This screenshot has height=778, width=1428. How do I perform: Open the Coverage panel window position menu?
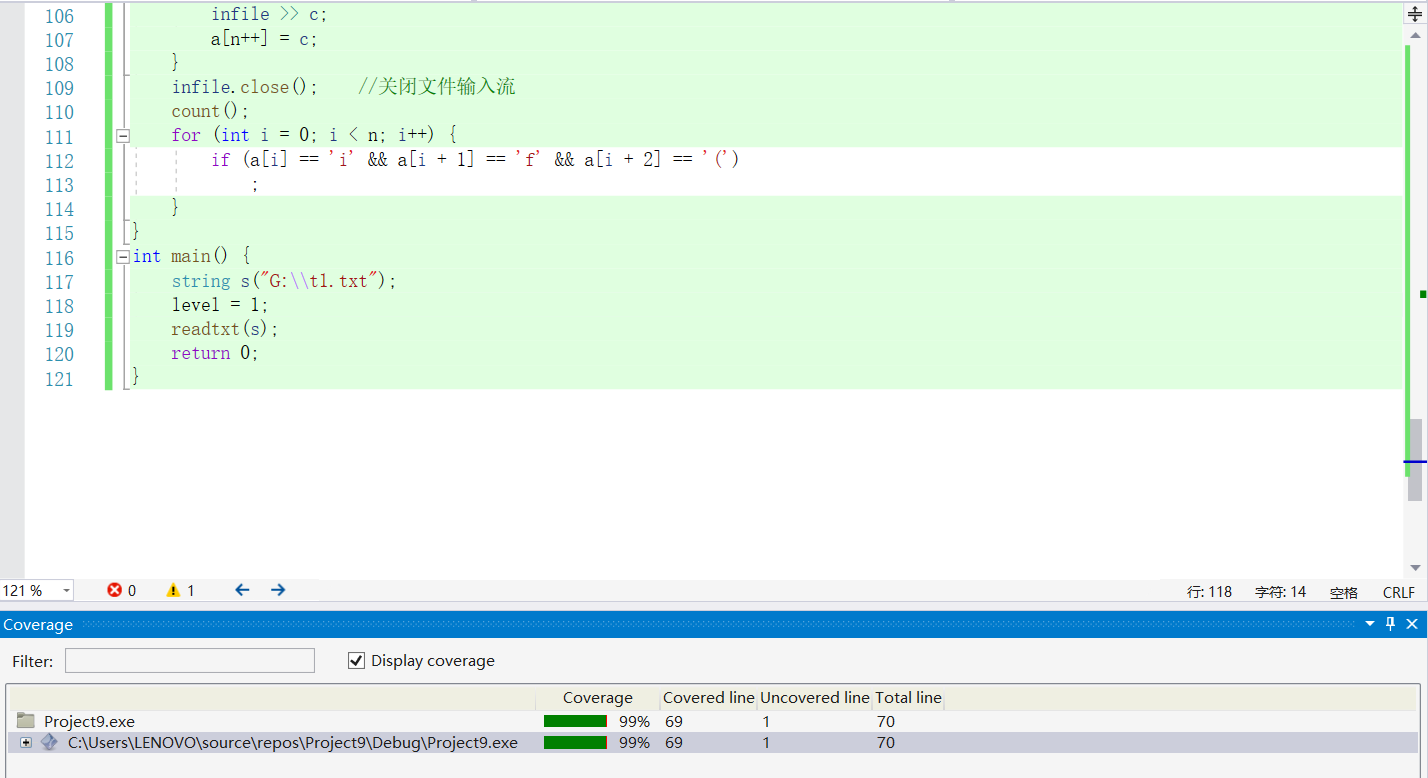tap(1370, 624)
